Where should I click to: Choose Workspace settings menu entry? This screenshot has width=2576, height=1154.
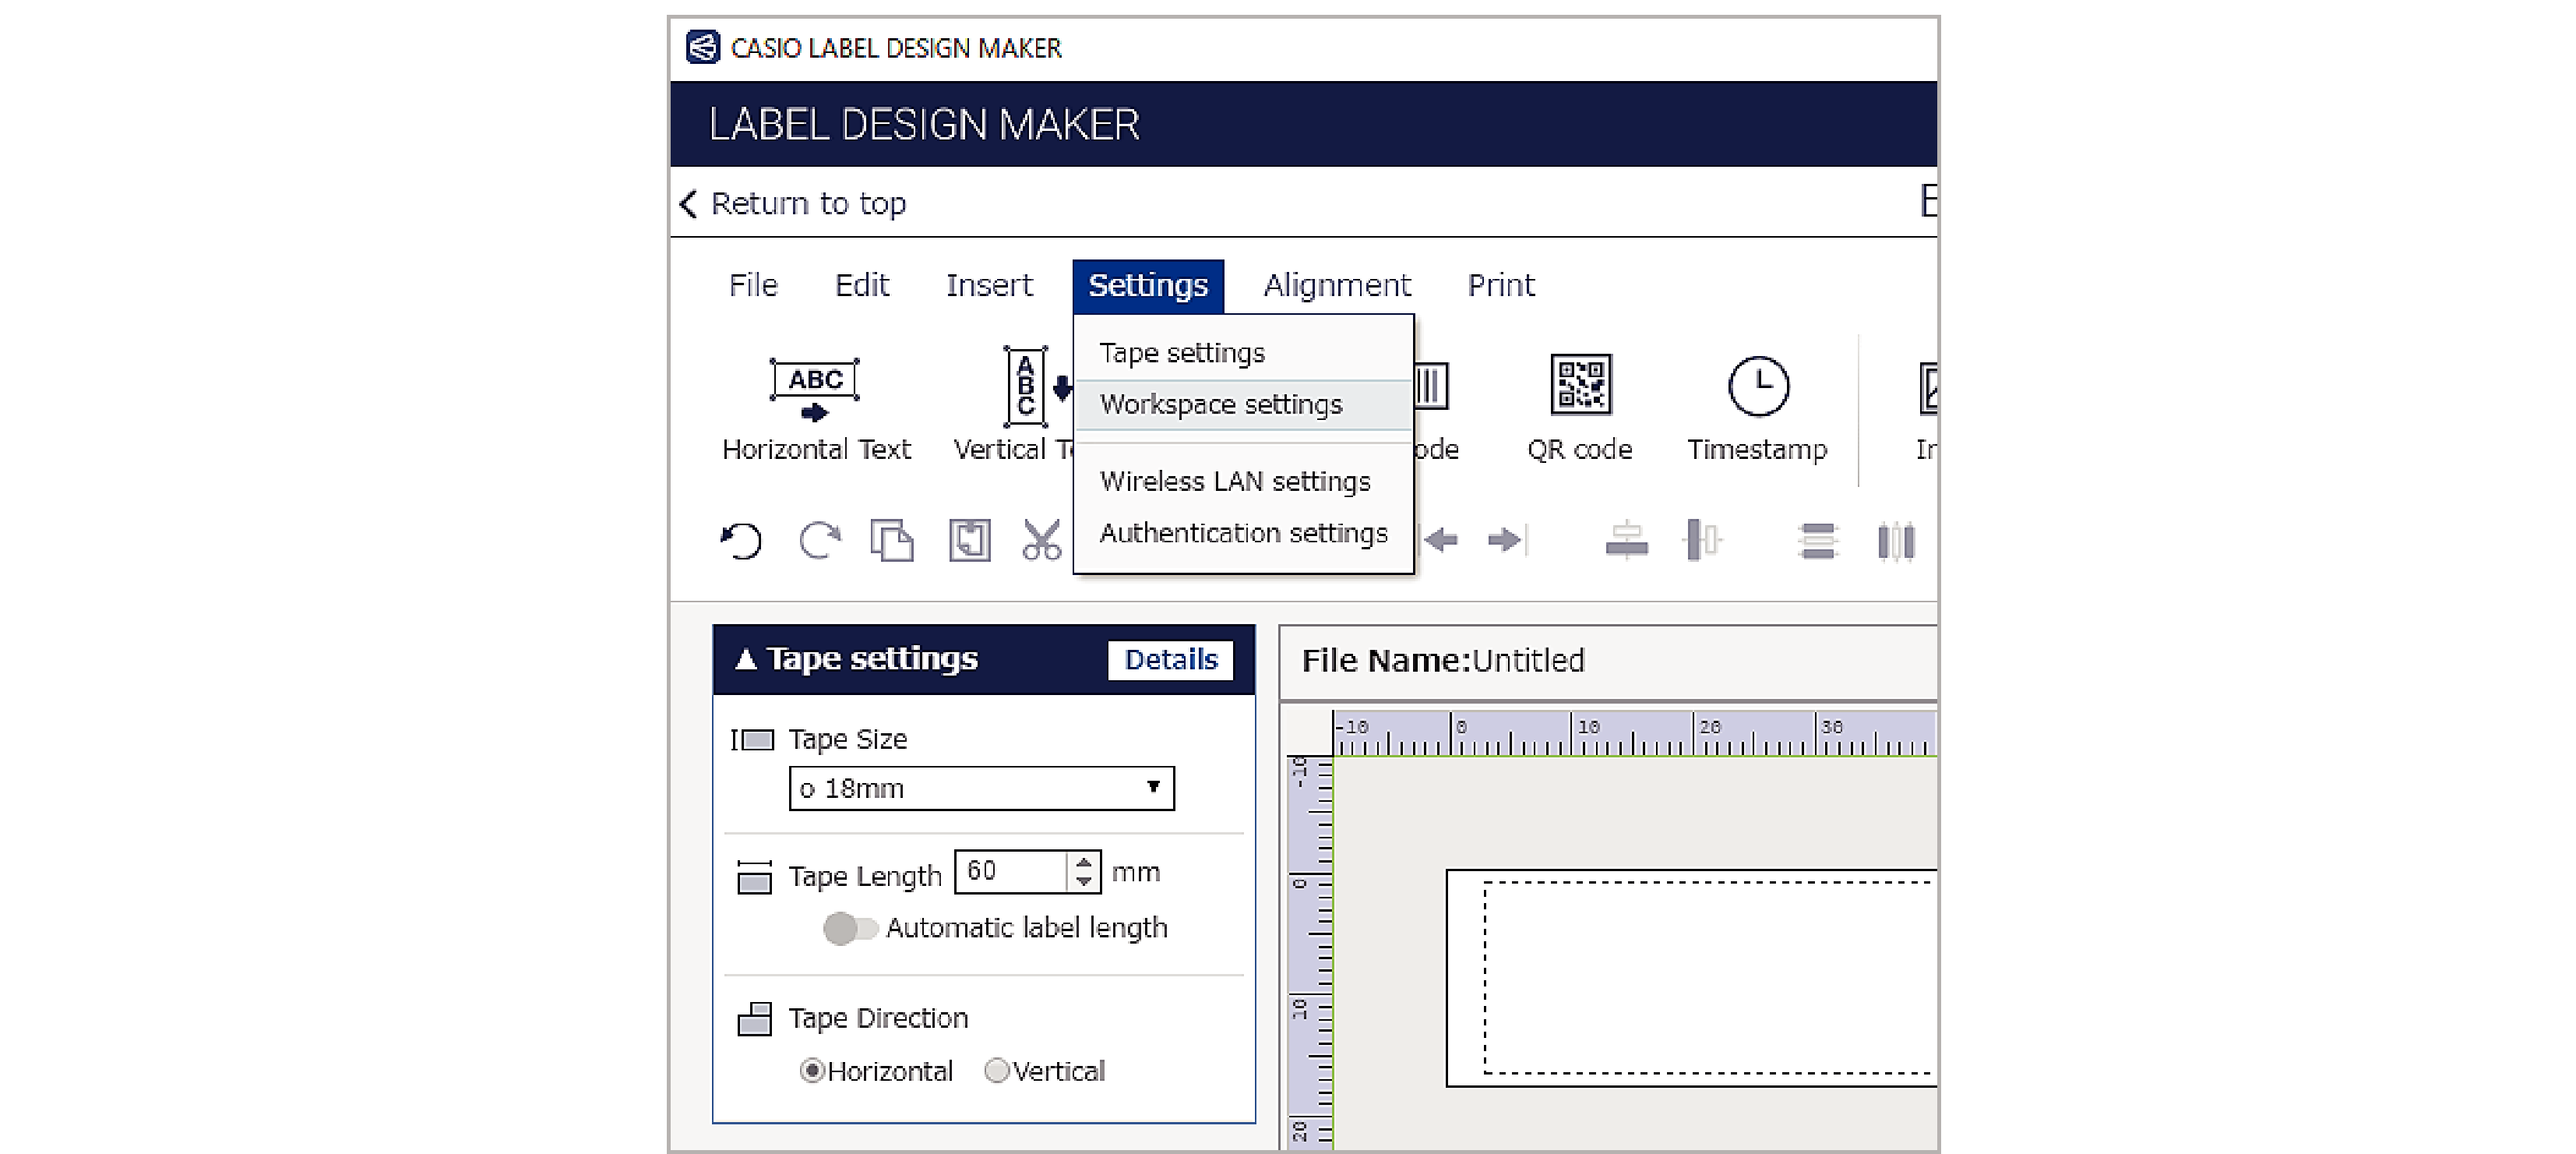pos(1243,405)
